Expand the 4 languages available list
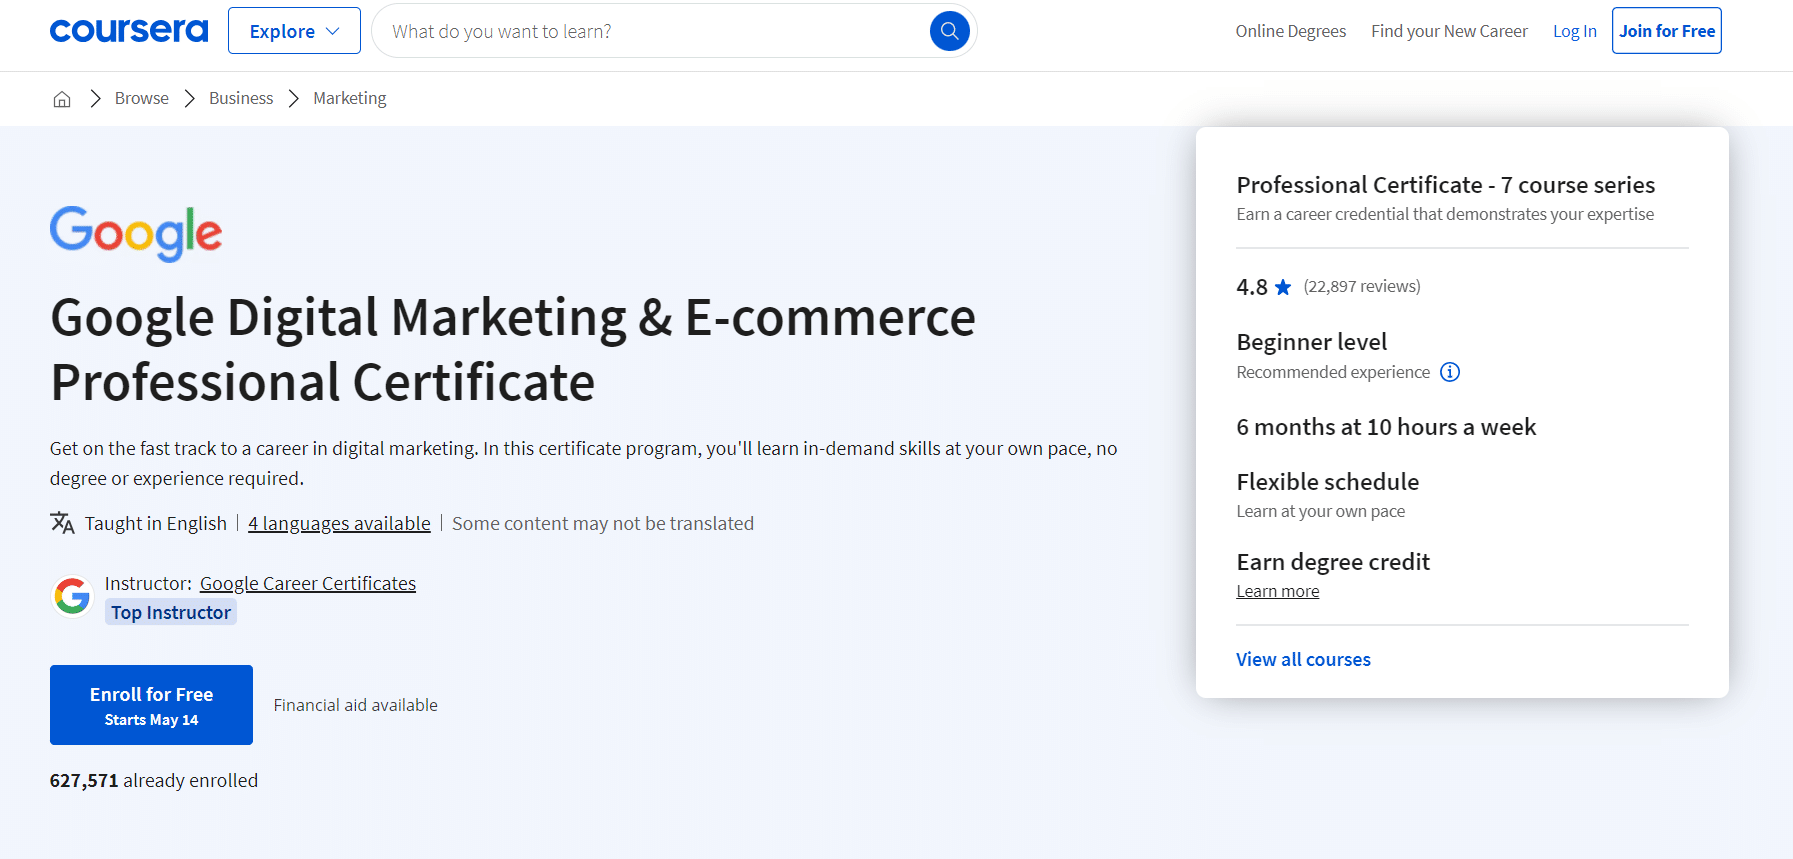Image resolution: width=1793 pixels, height=859 pixels. pos(339,523)
